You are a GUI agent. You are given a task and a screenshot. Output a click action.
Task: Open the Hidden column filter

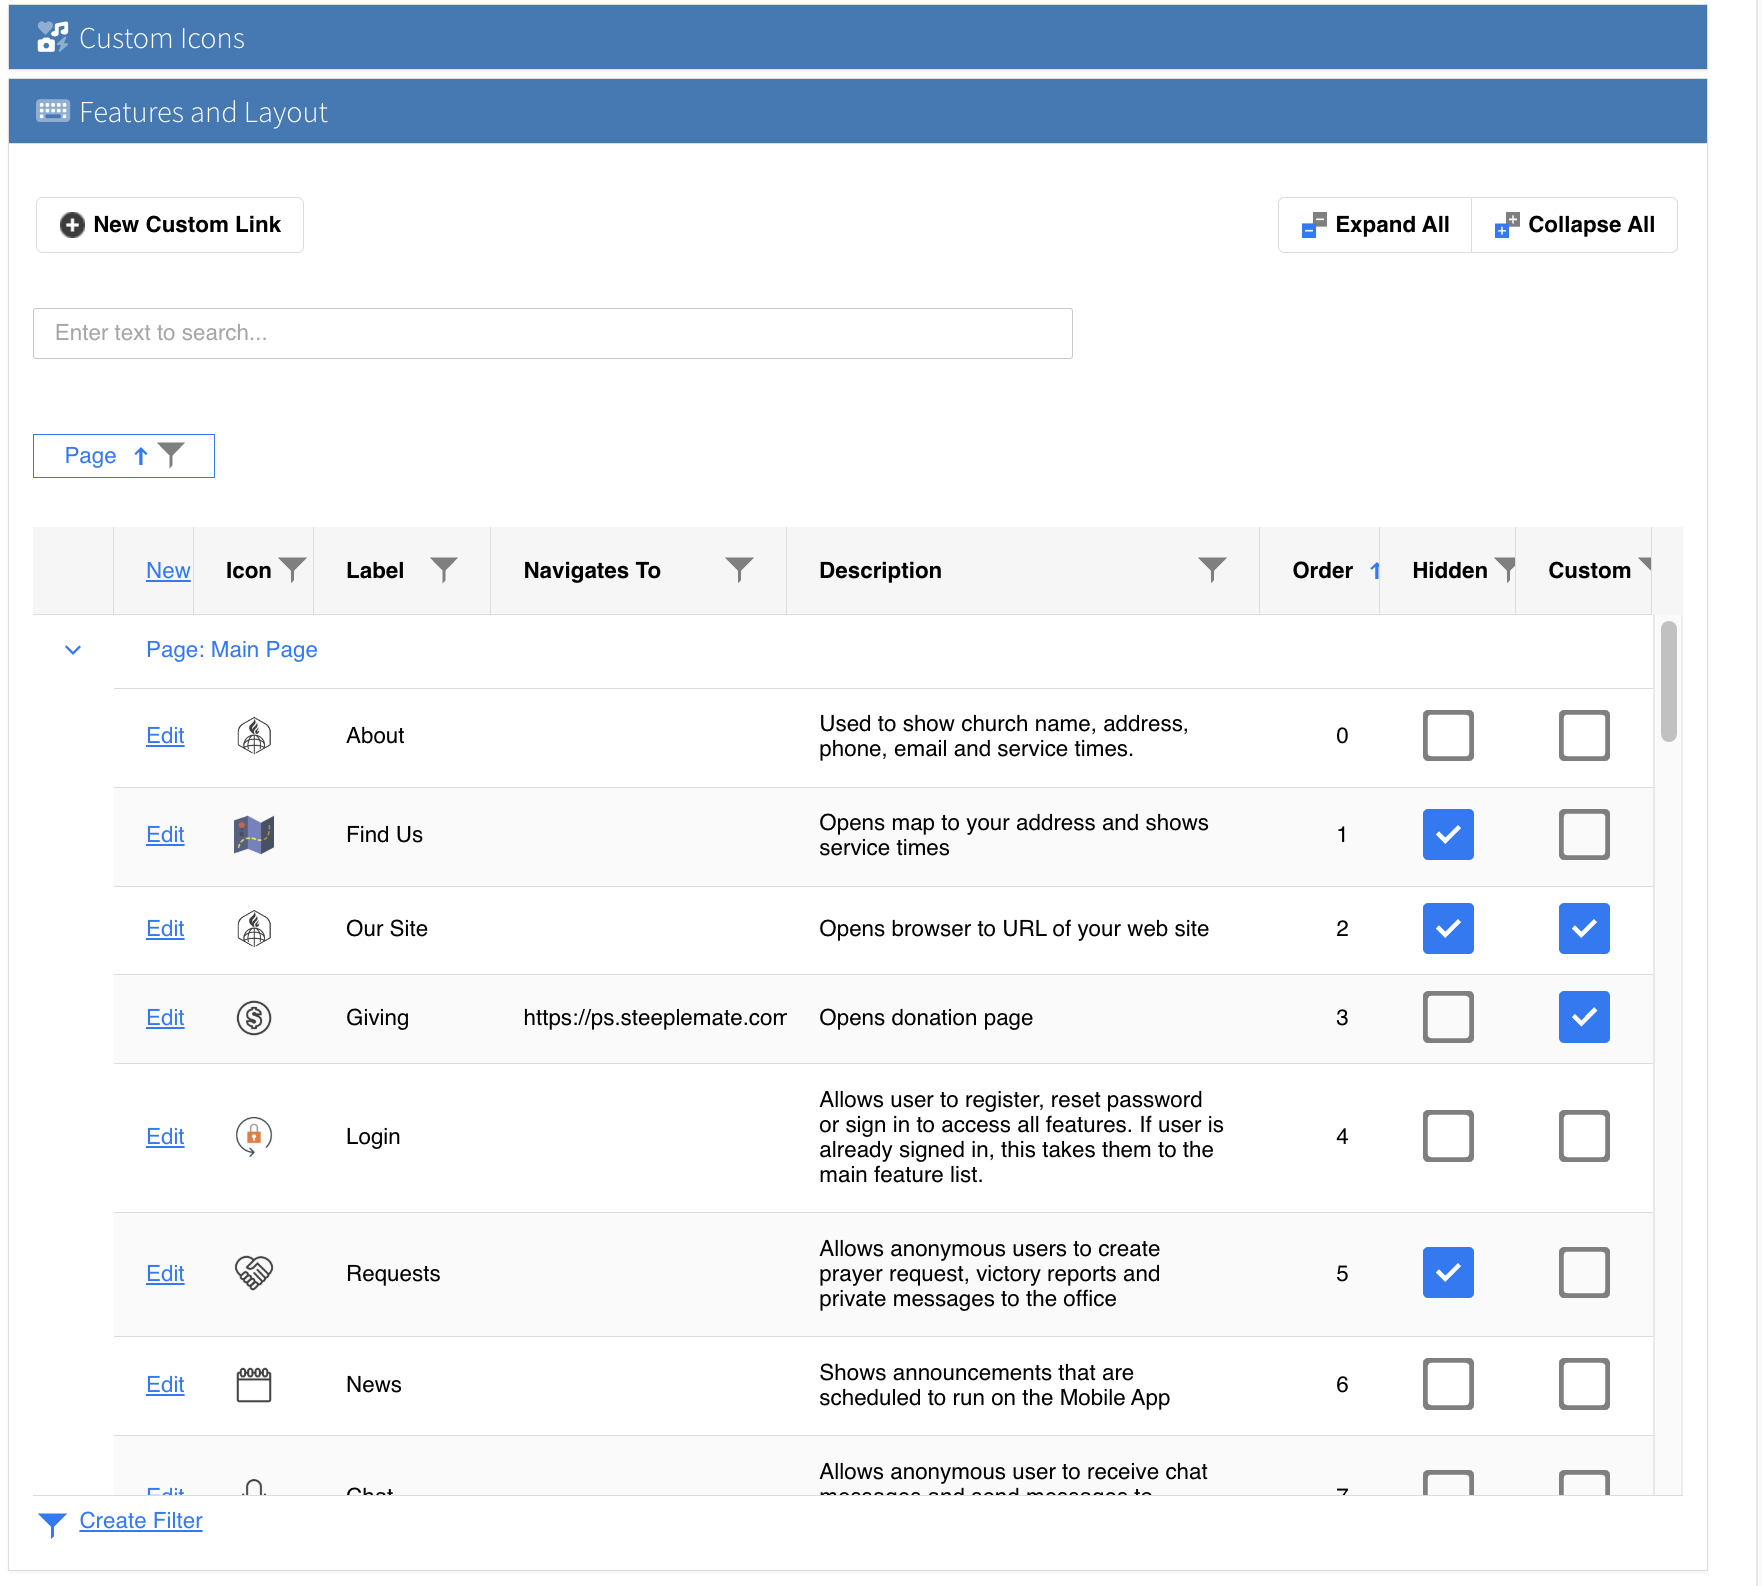1505,570
